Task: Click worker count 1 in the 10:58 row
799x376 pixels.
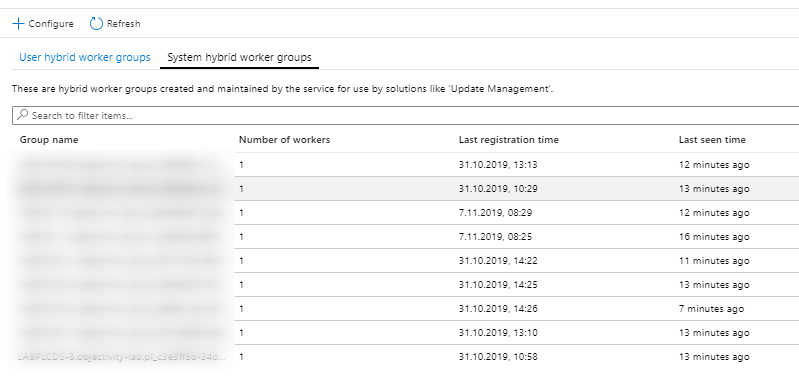Action: click(x=242, y=357)
